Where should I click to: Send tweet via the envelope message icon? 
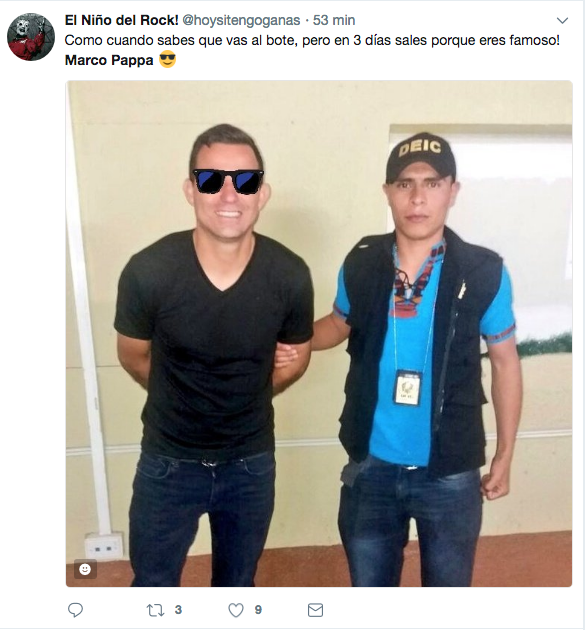[x=315, y=610]
